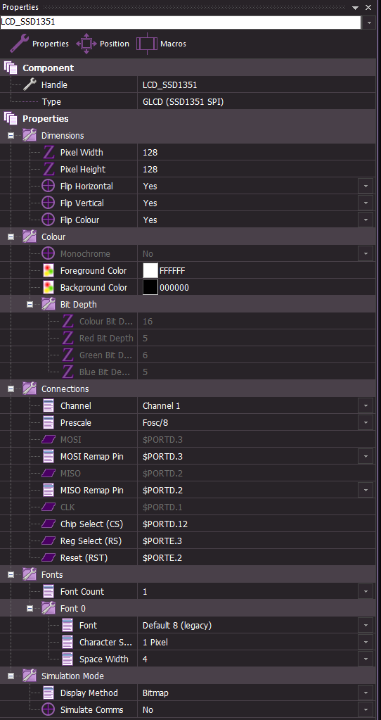Click the Type value GLCD (SSD1351 SPI)
Image resolution: width=381 pixels, height=720 pixels.
tap(183, 102)
